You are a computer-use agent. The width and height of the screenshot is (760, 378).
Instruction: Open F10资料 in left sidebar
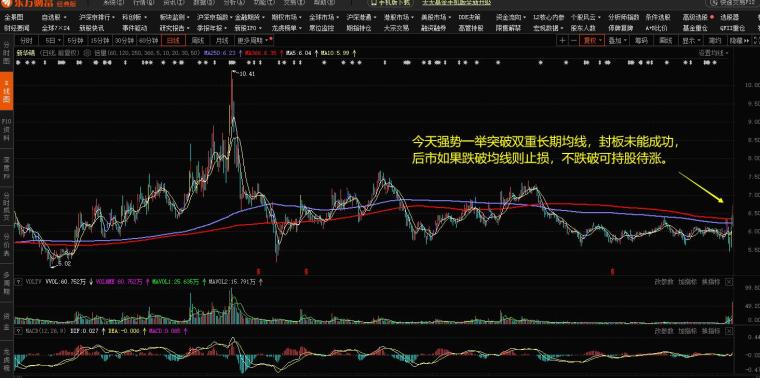coord(6,129)
